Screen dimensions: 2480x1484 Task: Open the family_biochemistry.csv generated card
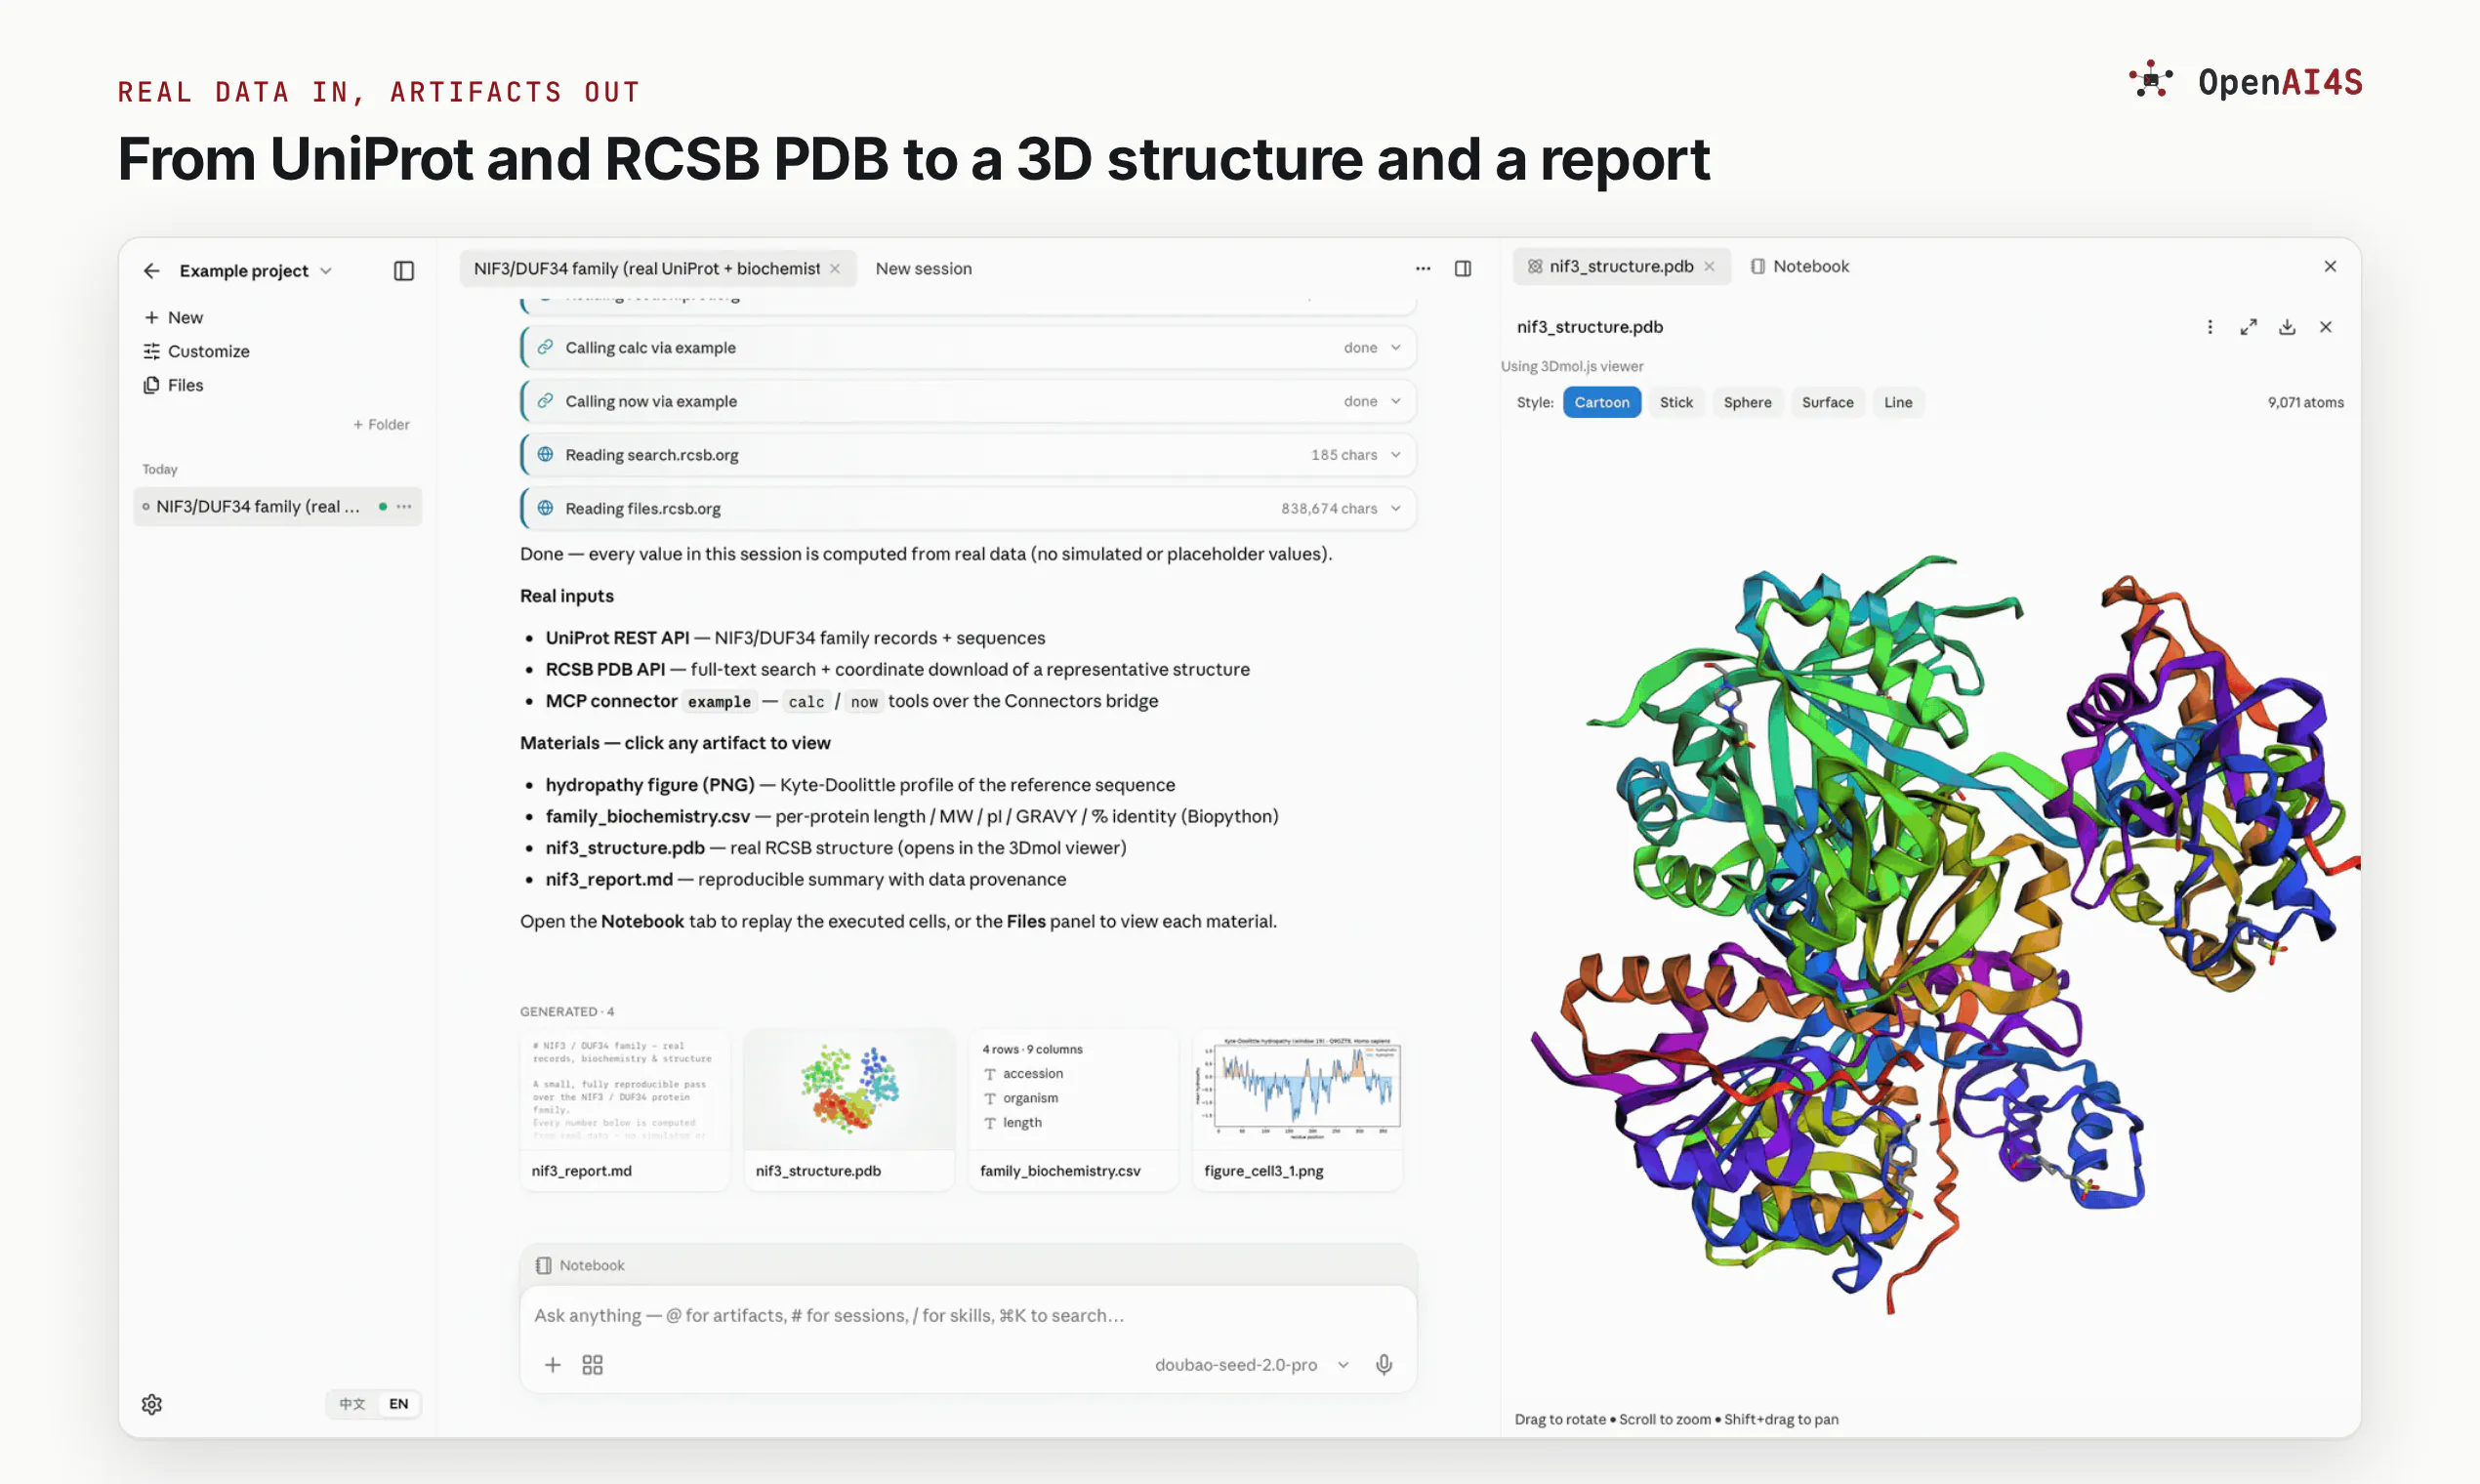click(1073, 1110)
